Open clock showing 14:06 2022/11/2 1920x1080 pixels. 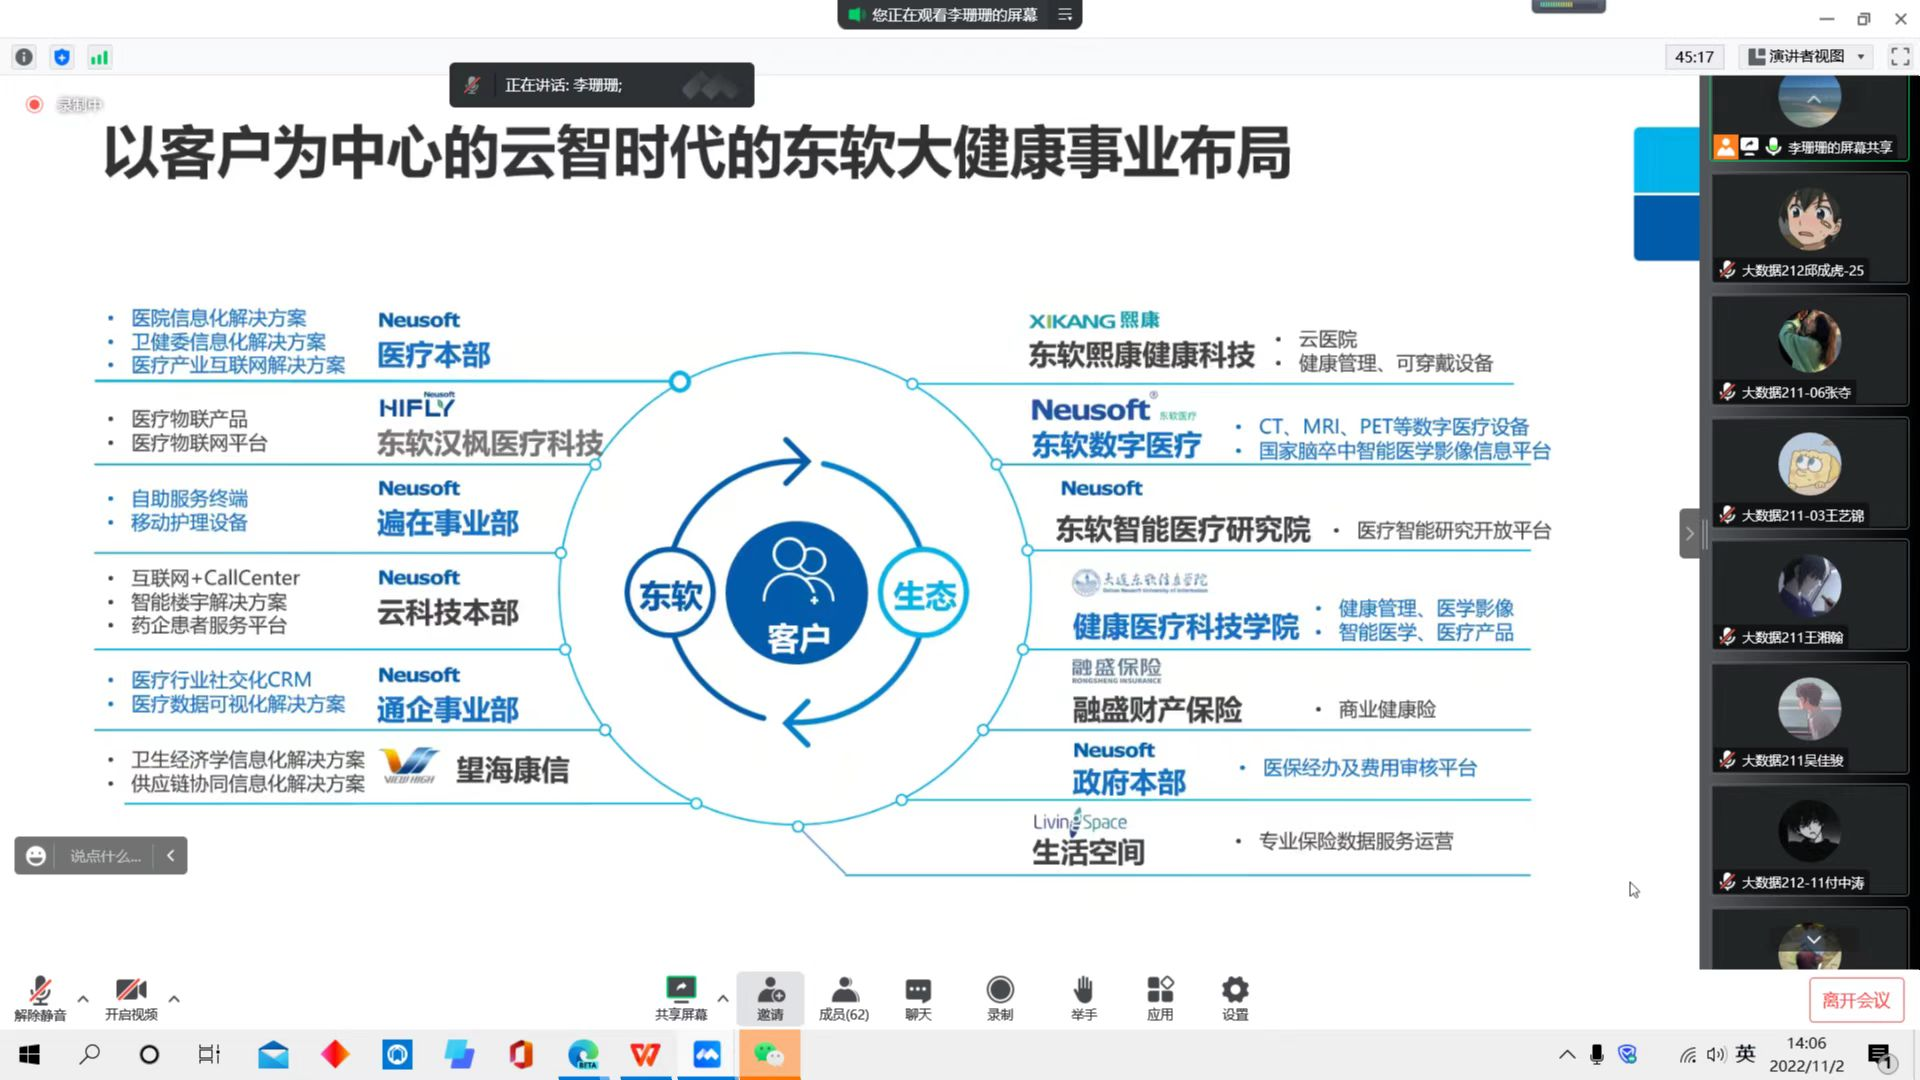(x=1806, y=1054)
